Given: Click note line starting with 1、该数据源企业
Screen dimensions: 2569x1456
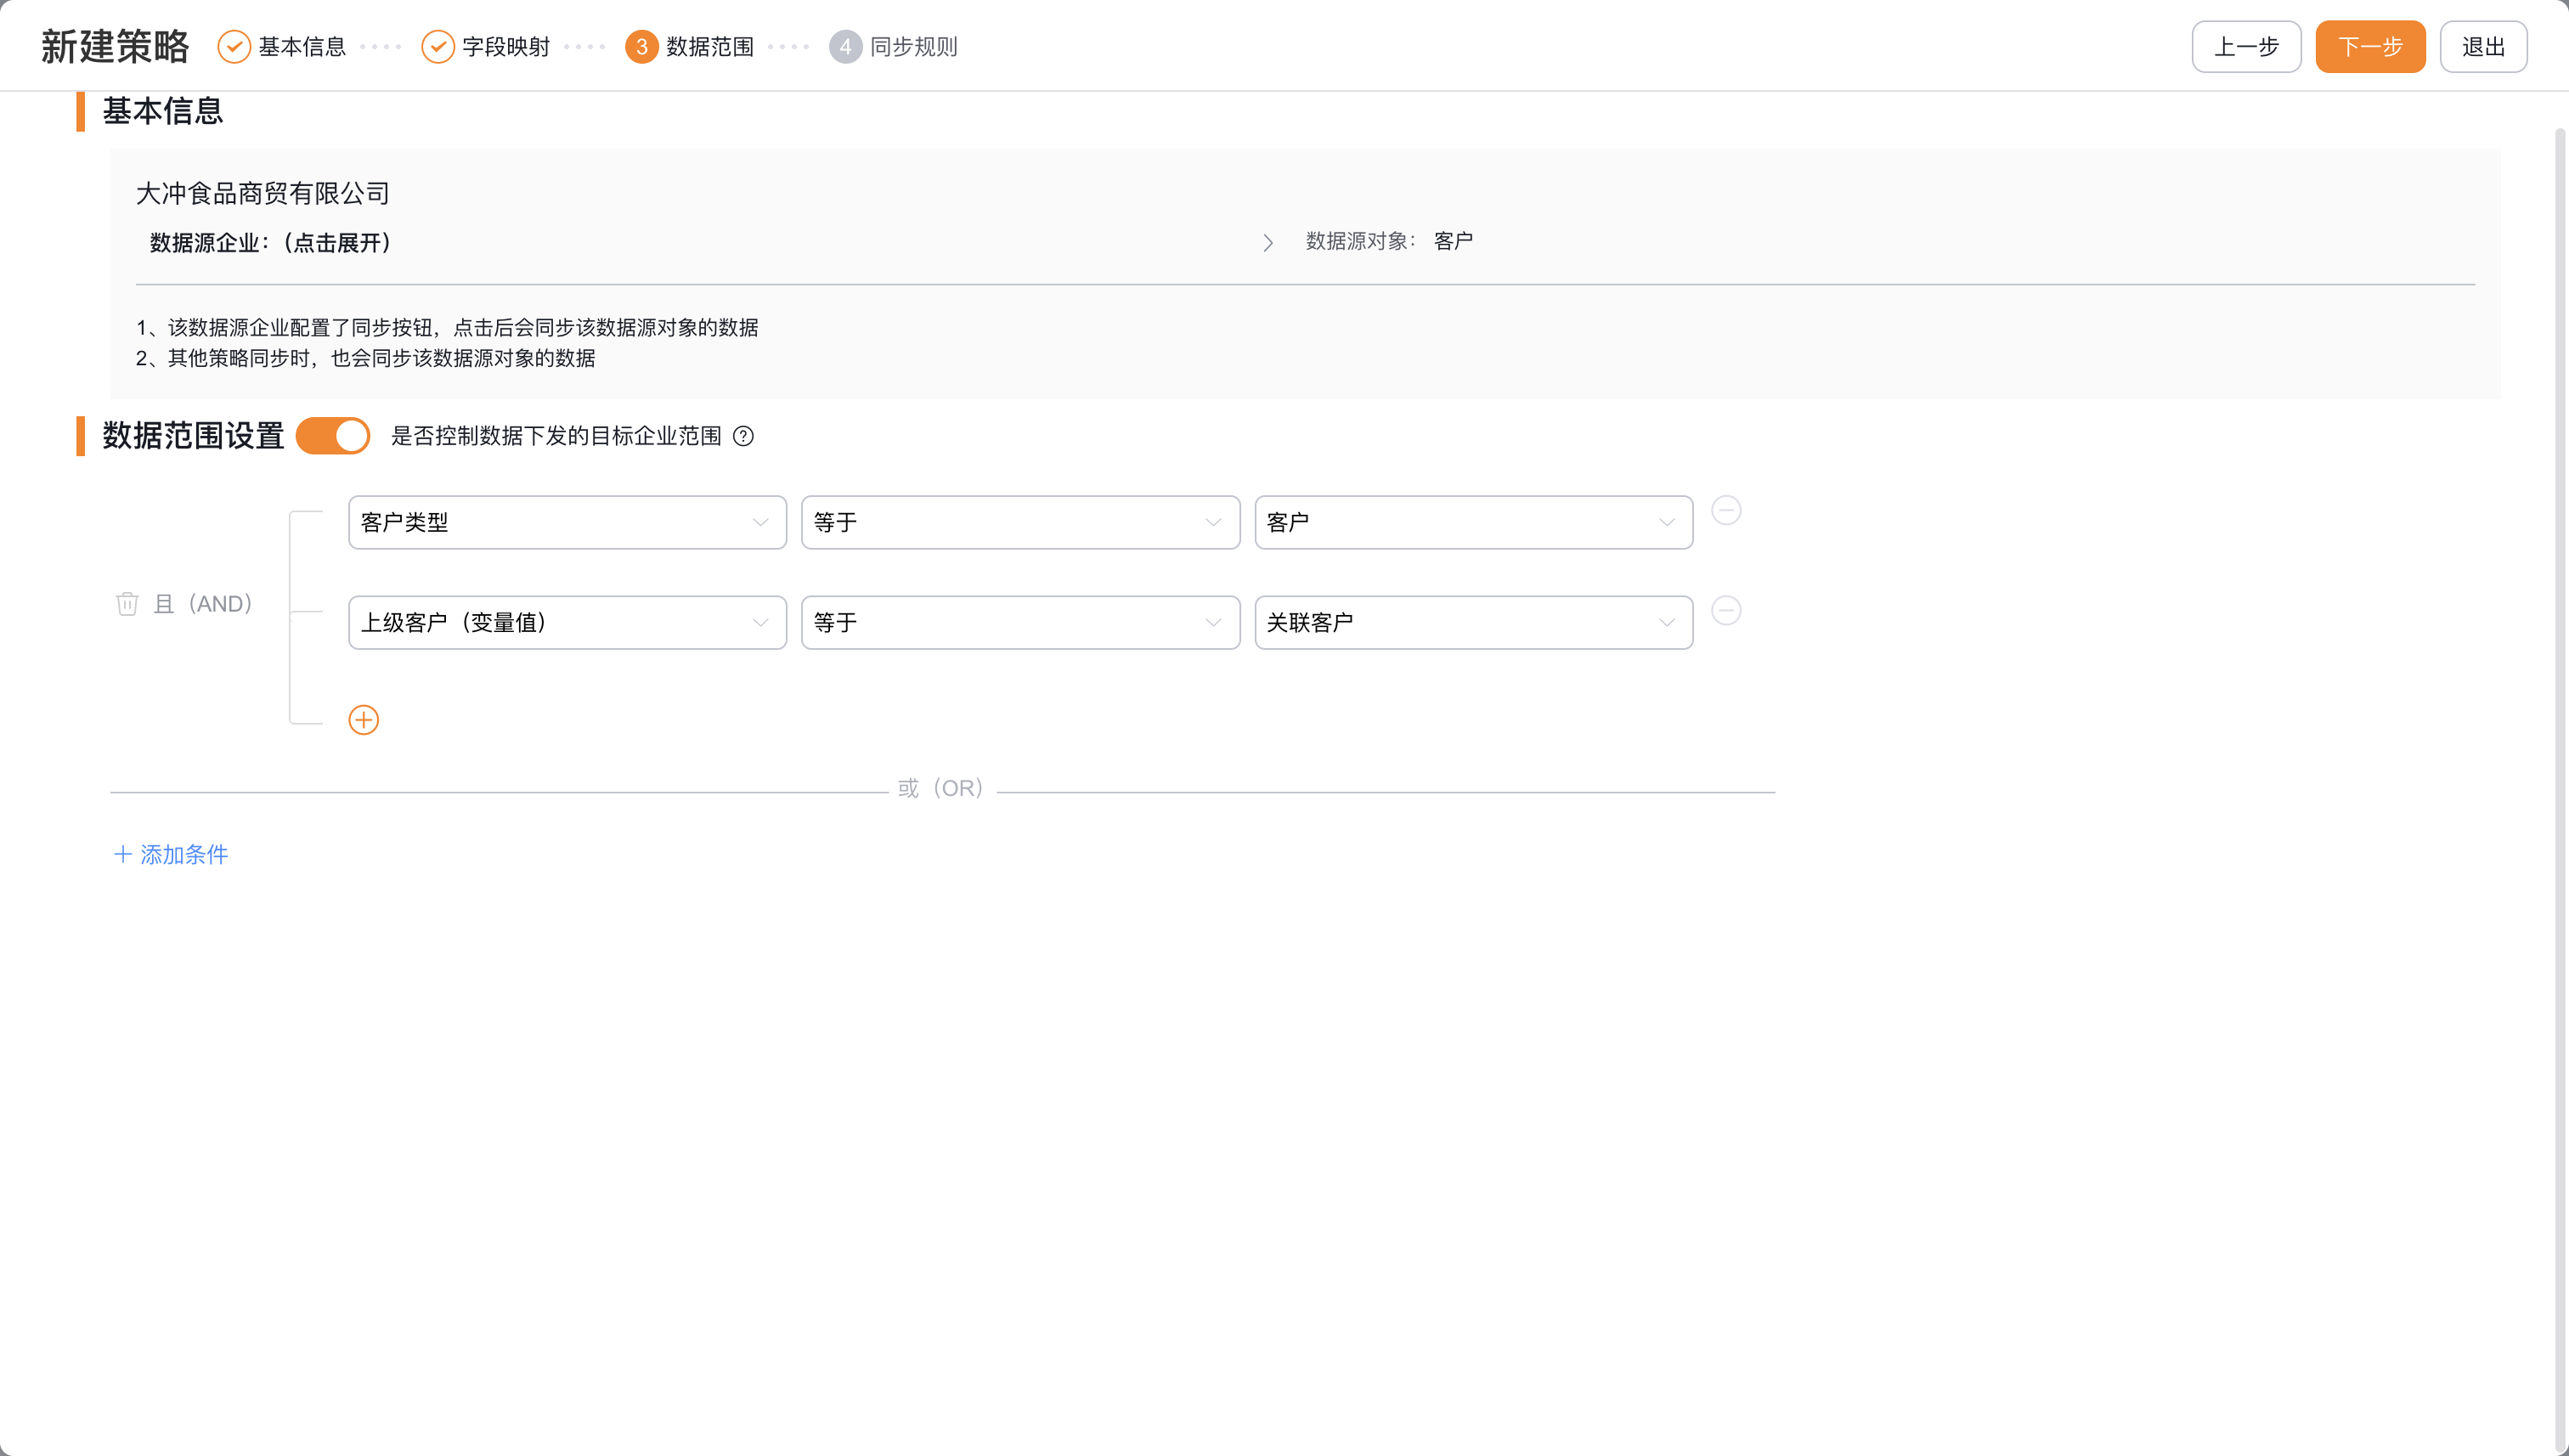Looking at the screenshot, I should [x=447, y=327].
